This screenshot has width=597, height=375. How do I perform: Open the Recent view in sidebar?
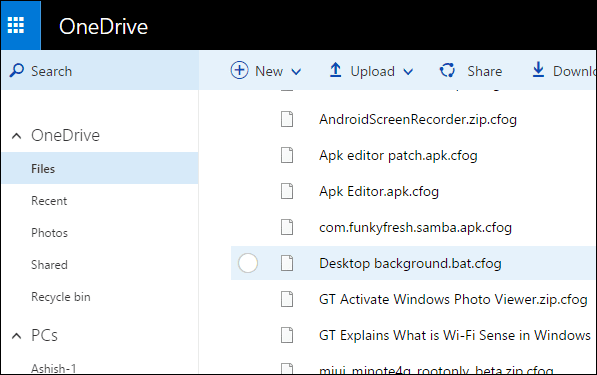coord(49,201)
